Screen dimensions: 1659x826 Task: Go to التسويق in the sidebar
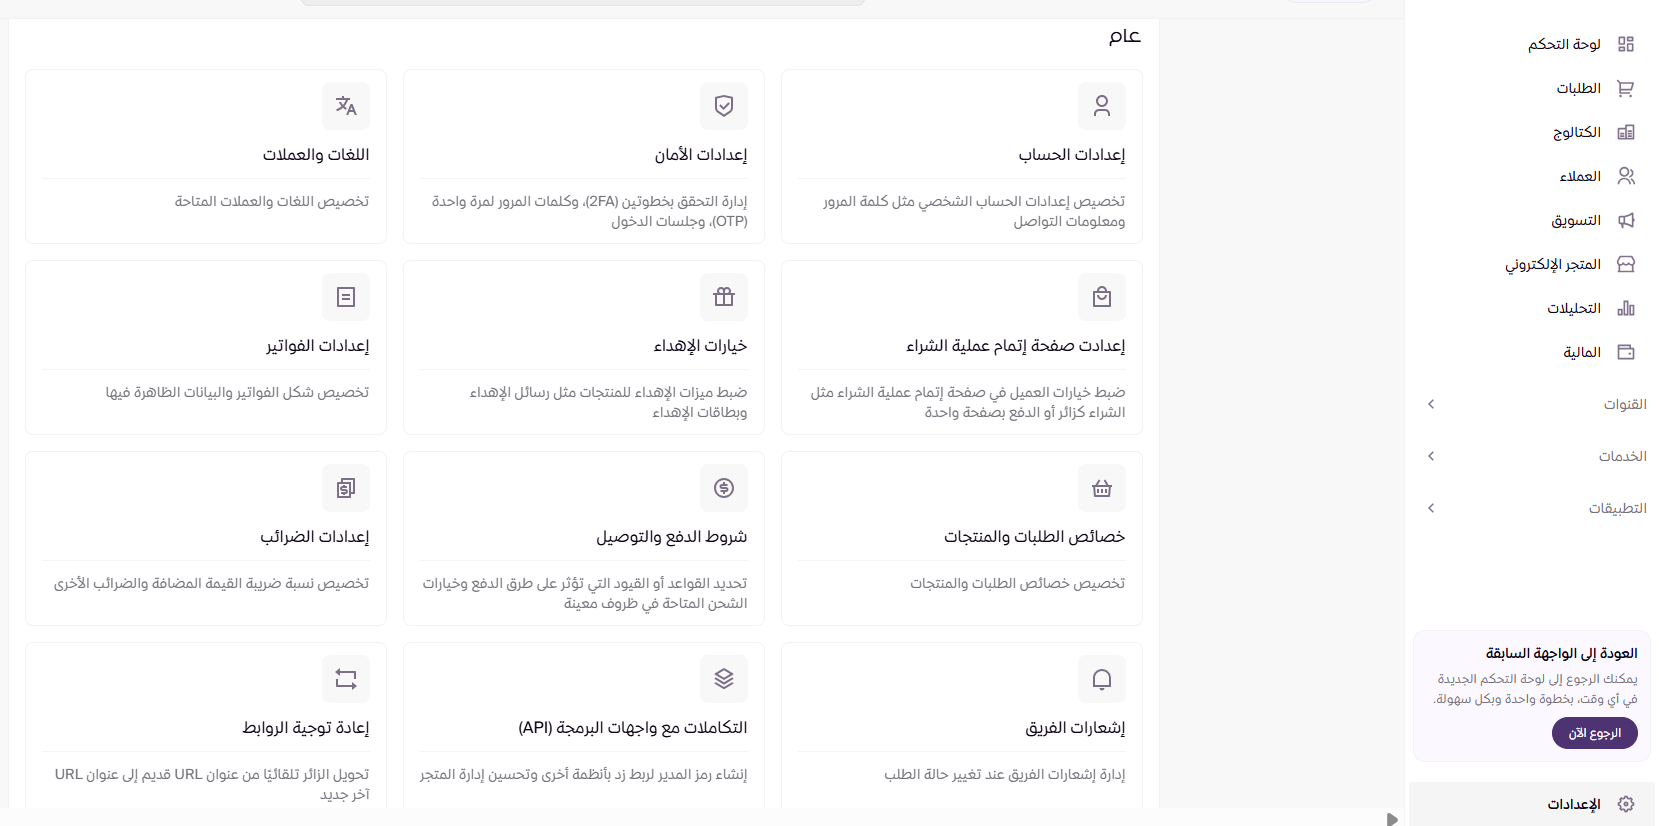coord(1576,220)
